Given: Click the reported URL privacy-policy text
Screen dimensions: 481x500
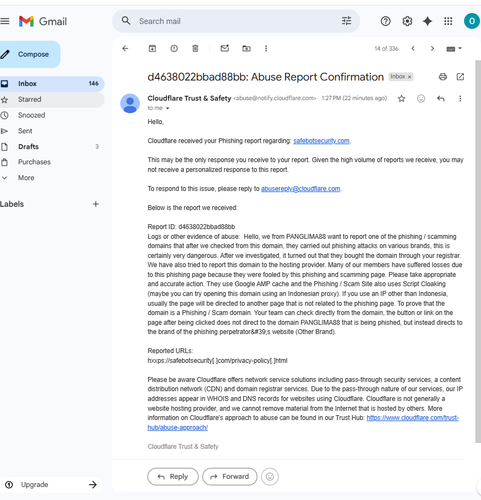Looking at the screenshot, I should 217,361.
